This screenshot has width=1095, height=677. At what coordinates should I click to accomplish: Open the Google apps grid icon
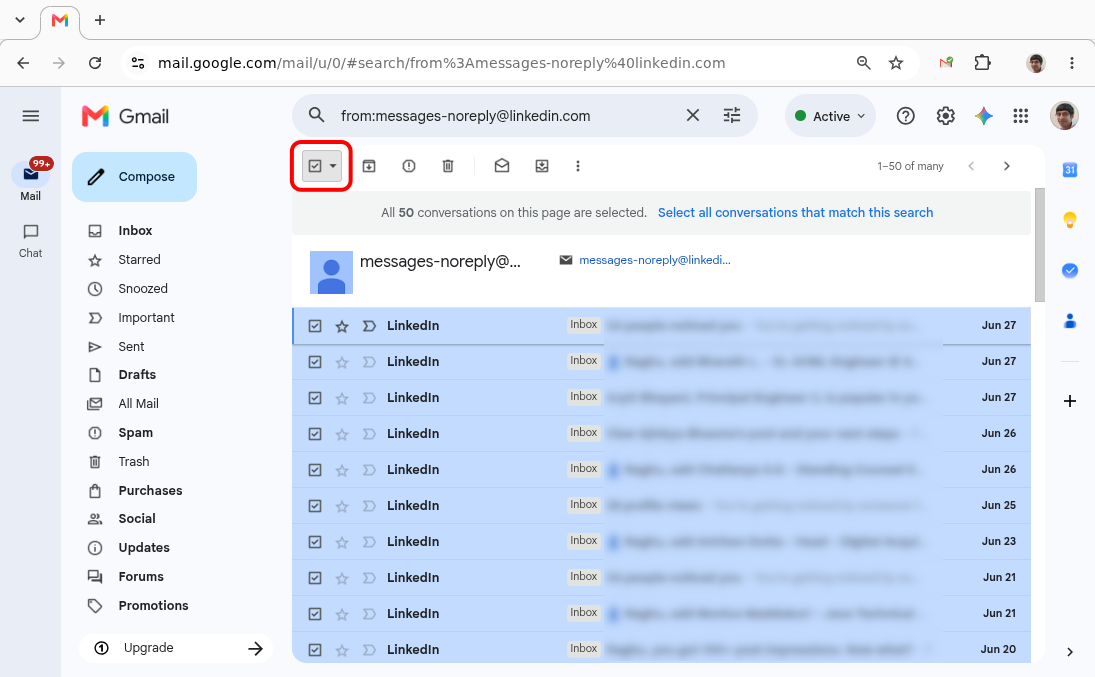coord(1020,116)
